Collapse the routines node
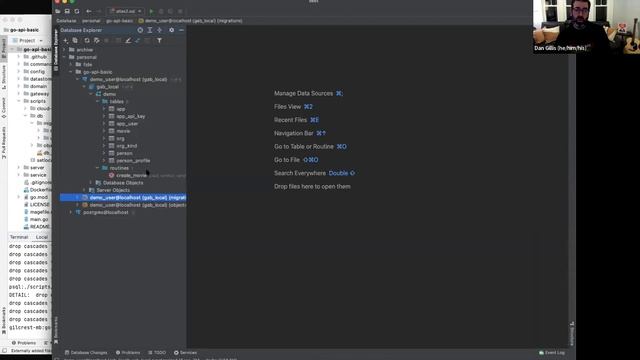Viewport: 640px width, 360px height. point(98,168)
